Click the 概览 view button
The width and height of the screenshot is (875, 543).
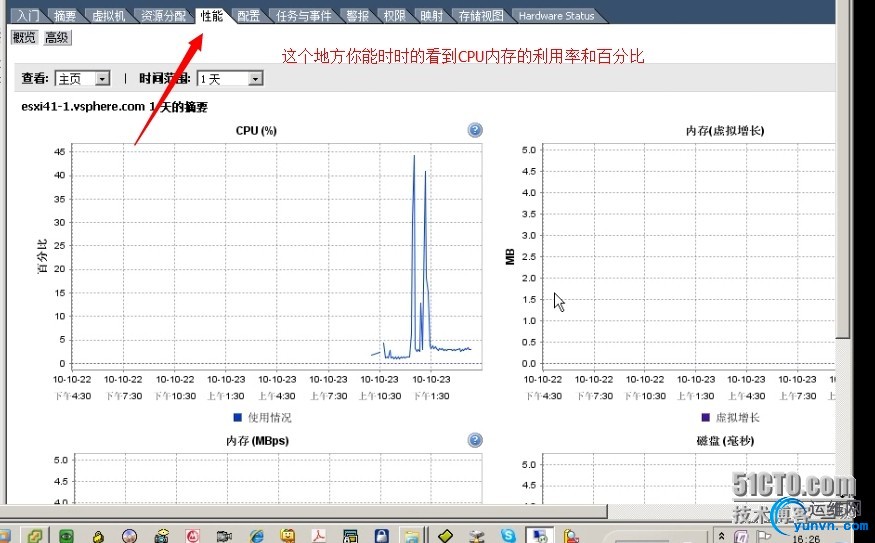[24, 37]
